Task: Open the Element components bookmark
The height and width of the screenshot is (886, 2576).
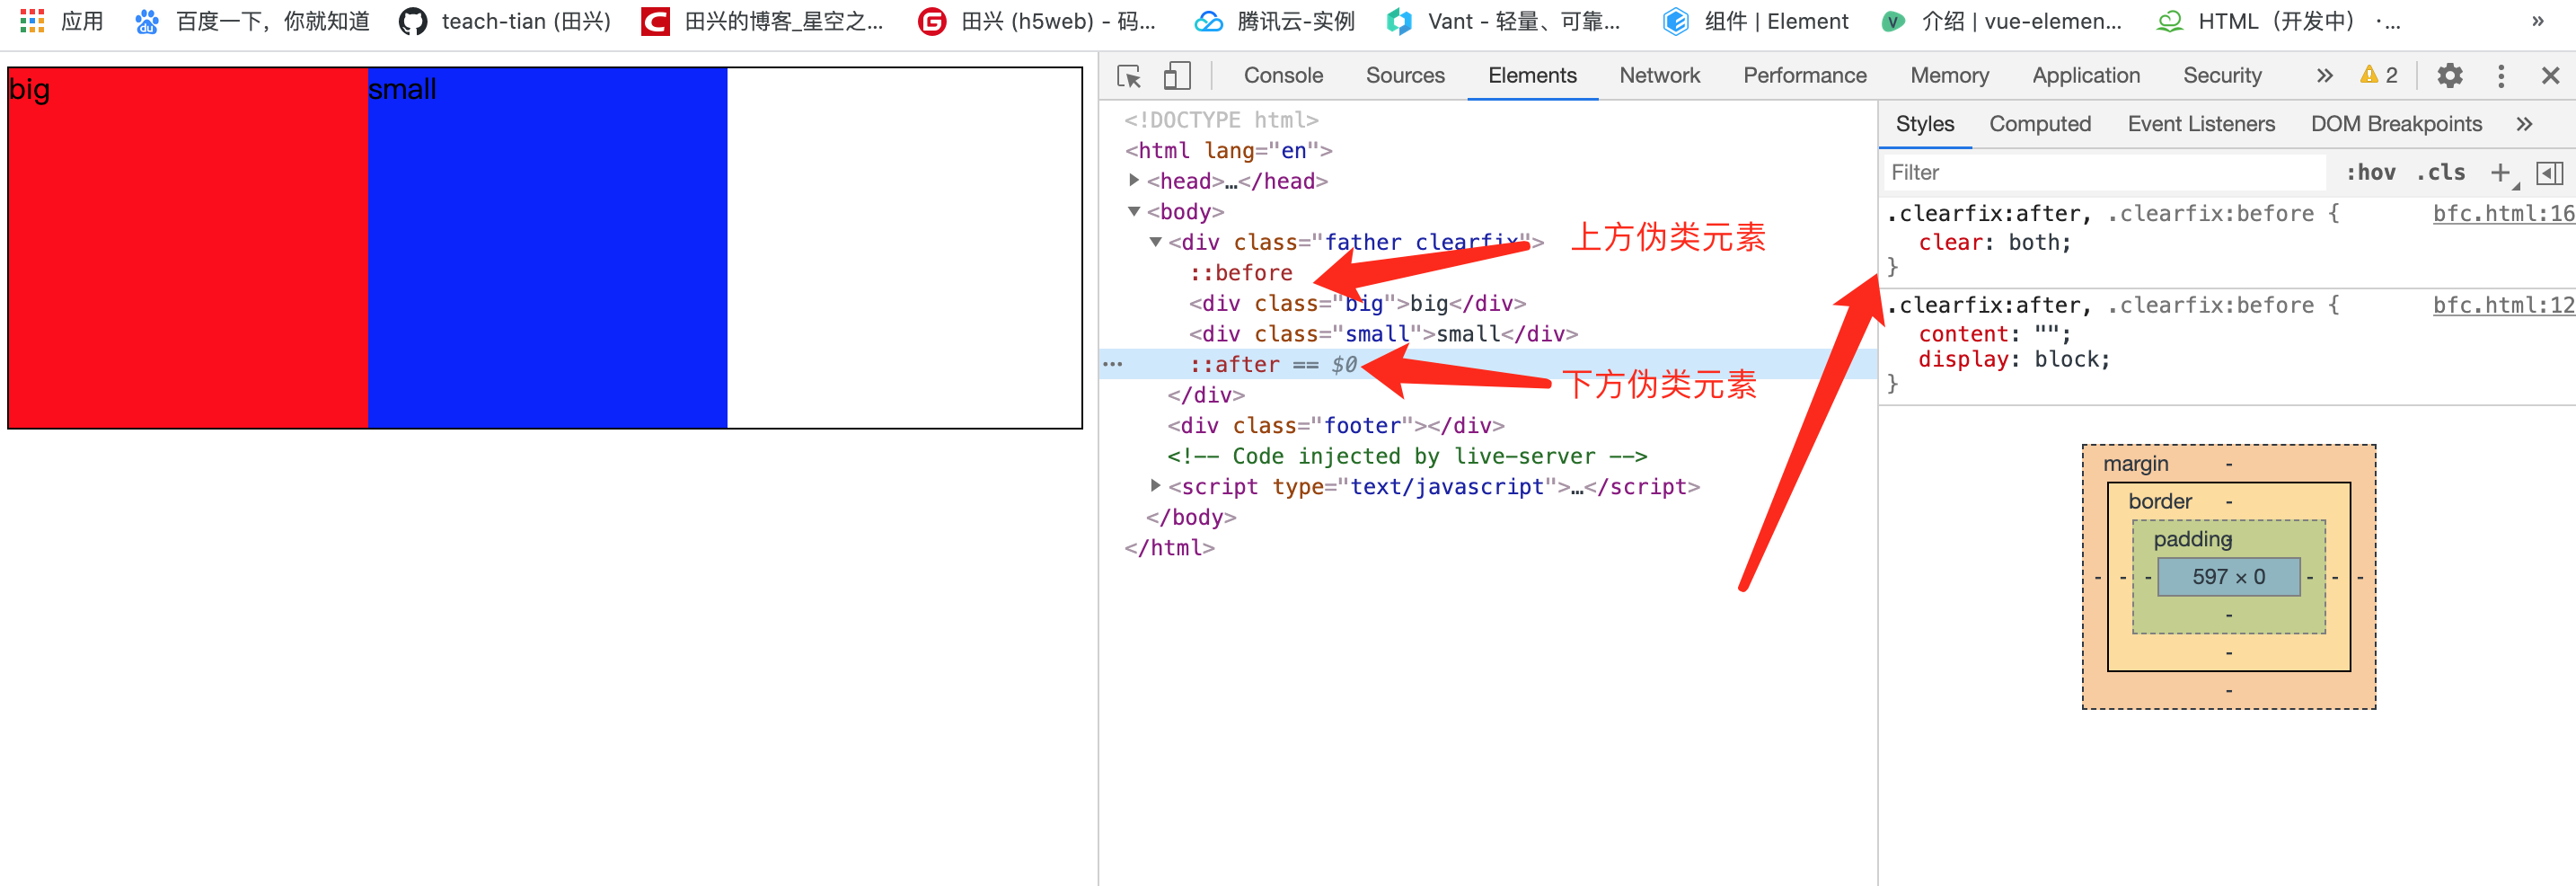Action: [x=1755, y=21]
